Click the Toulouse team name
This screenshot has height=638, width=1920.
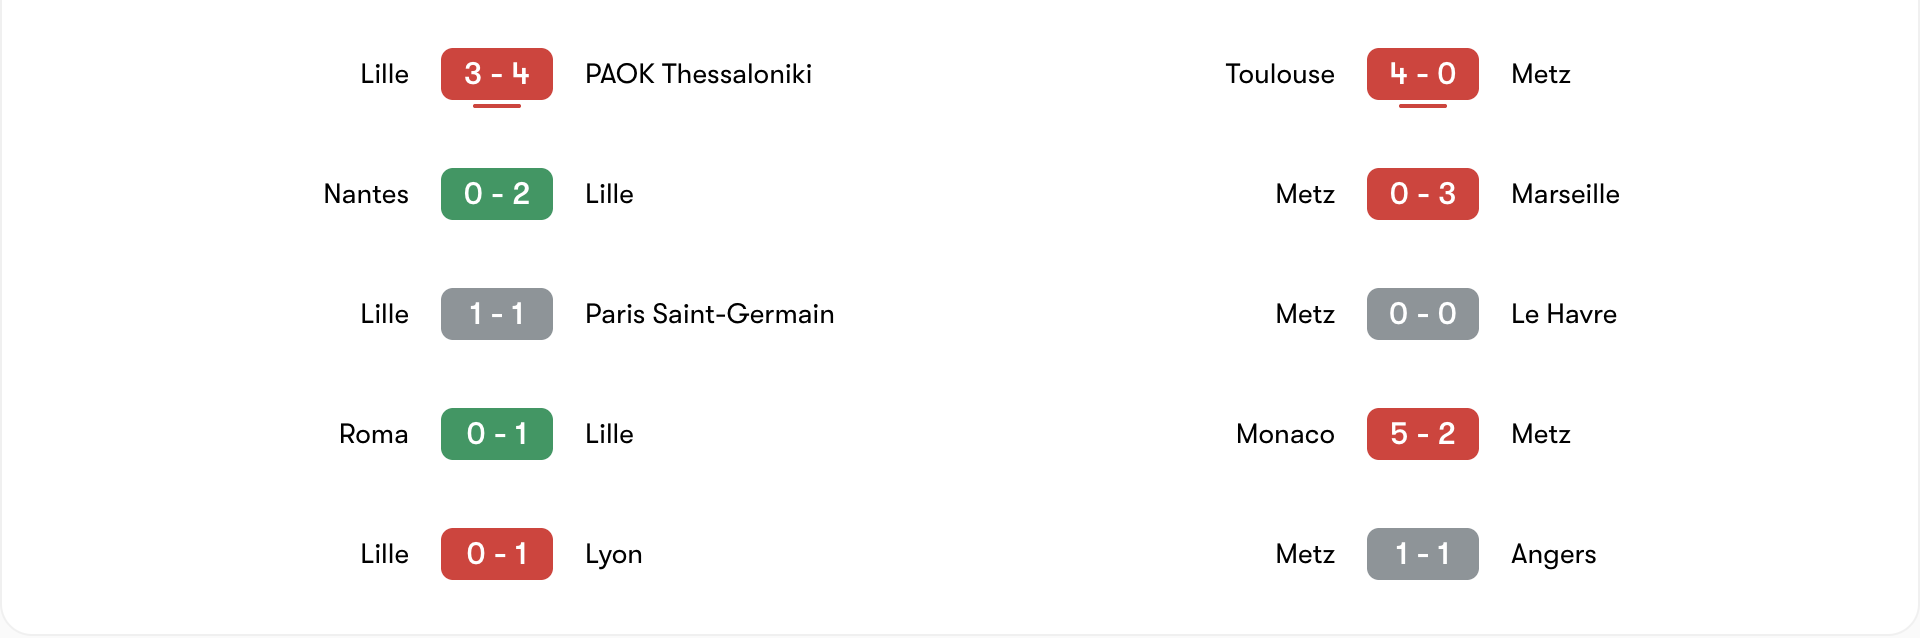[1279, 74]
